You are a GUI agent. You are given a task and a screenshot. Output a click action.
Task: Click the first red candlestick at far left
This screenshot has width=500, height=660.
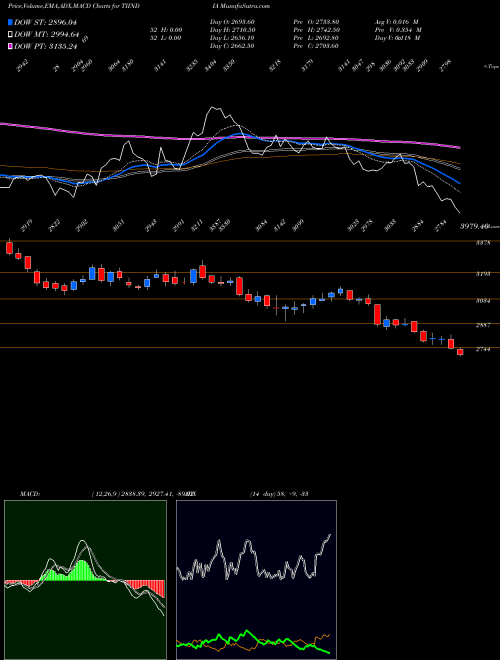9,247
